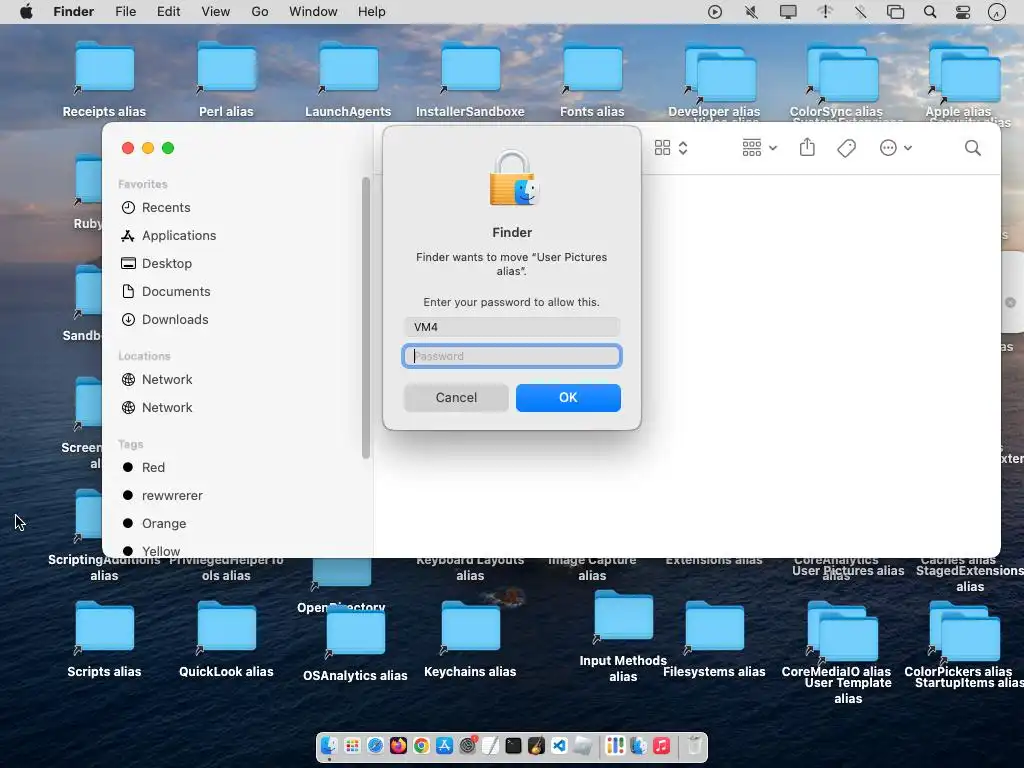Click the Password field in the dialog
Screen dimensions: 1024x768
(x=511, y=356)
